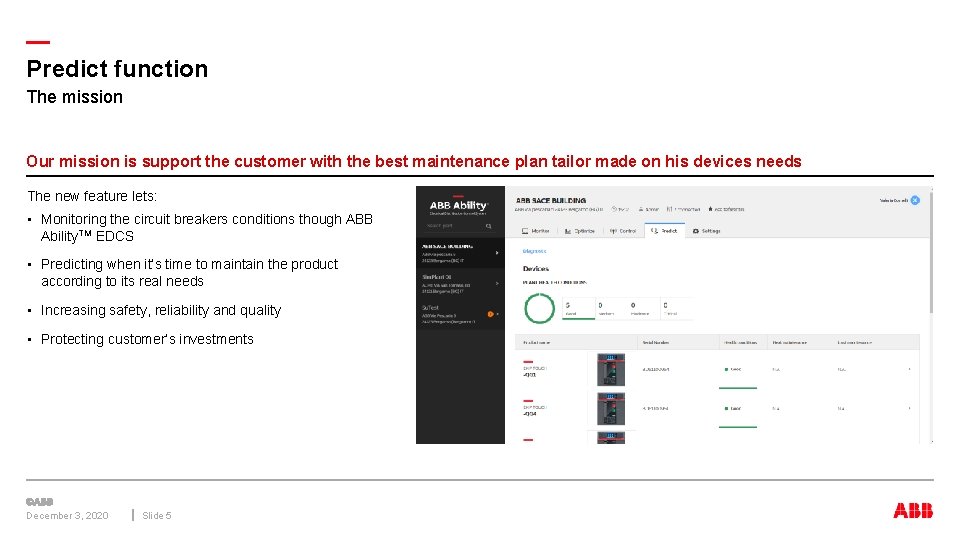Expand the SimPlant 01 chevron
960x540 pixels.
(x=497, y=283)
